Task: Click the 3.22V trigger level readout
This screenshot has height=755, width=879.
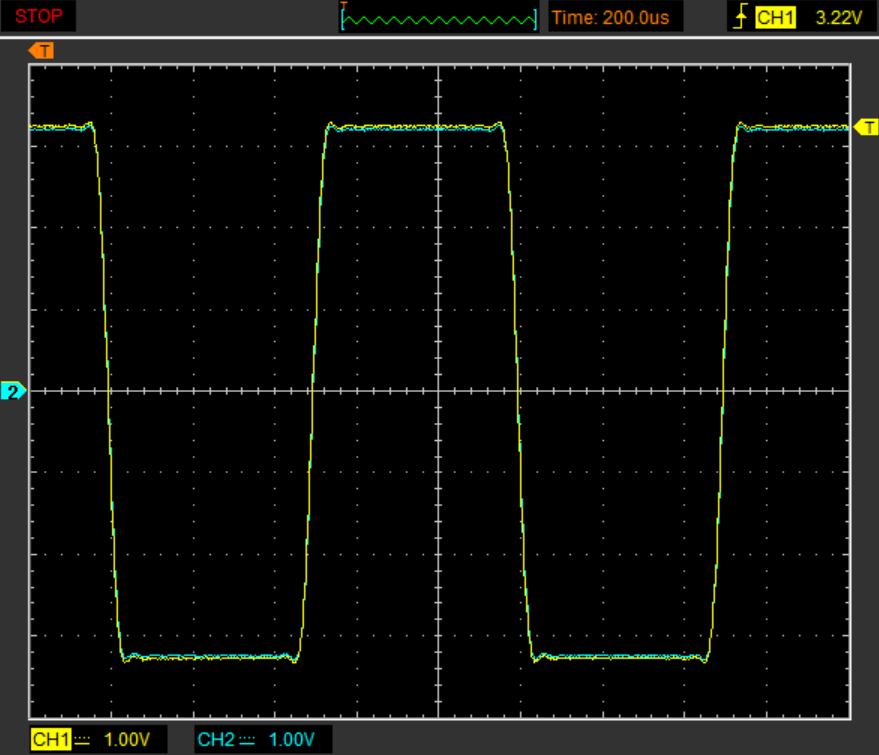Action: click(838, 18)
